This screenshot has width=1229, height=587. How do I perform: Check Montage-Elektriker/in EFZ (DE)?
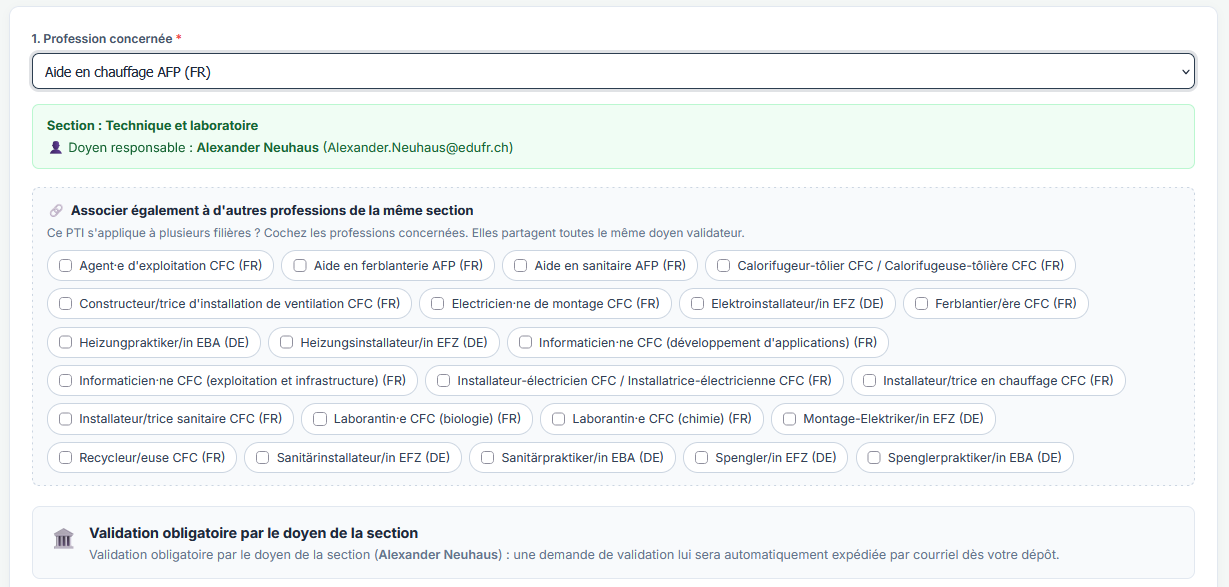[790, 419]
